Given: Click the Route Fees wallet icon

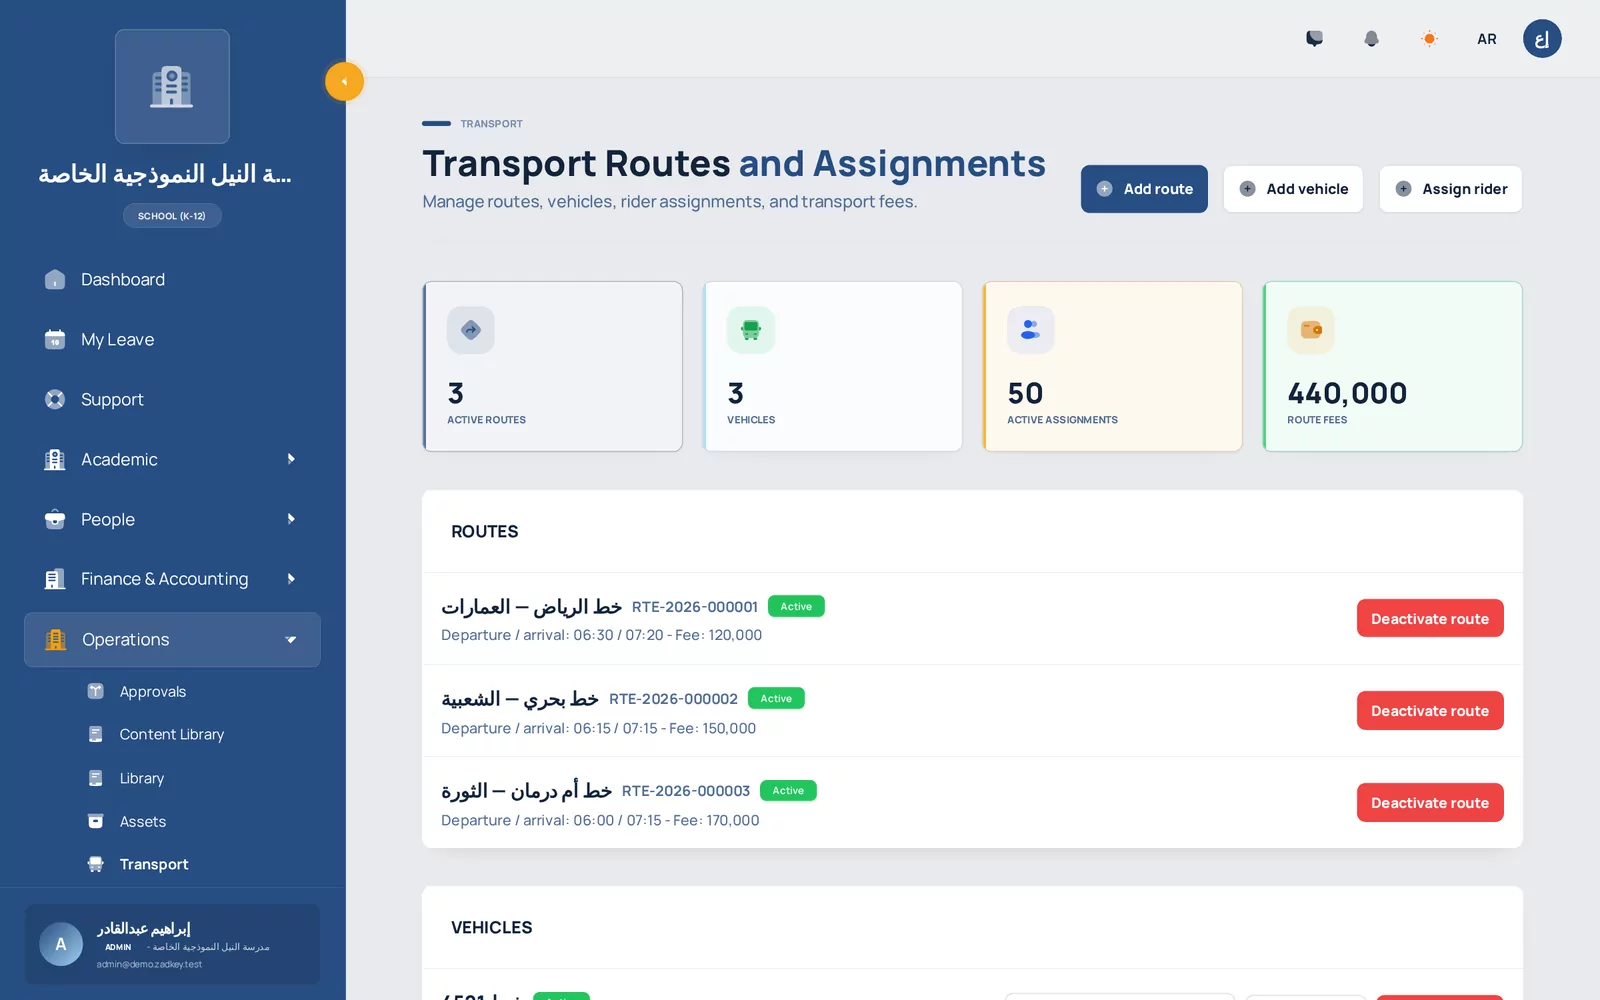Looking at the screenshot, I should [x=1311, y=330].
